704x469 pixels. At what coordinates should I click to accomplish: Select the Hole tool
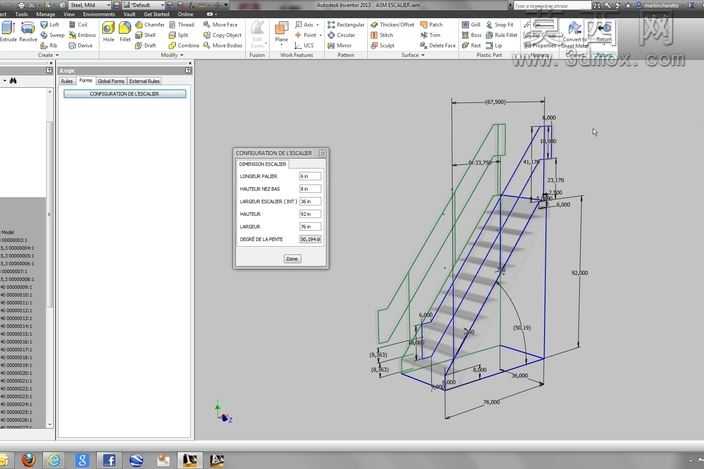[108, 31]
